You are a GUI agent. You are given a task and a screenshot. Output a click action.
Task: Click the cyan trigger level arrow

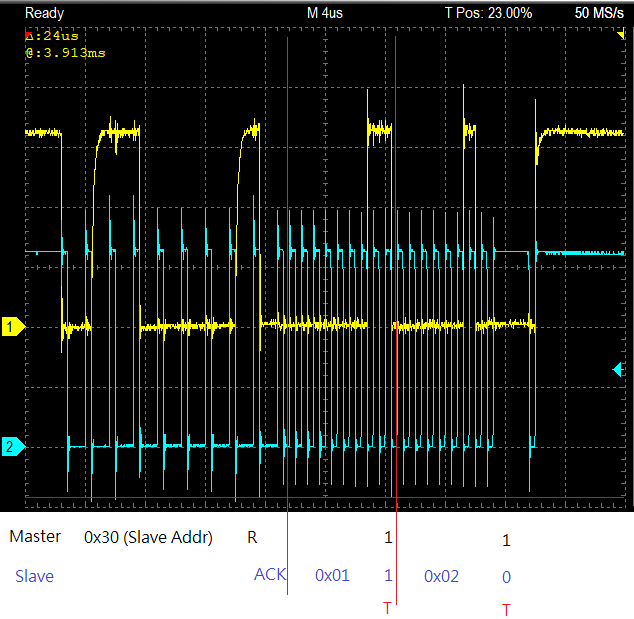tap(617, 370)
